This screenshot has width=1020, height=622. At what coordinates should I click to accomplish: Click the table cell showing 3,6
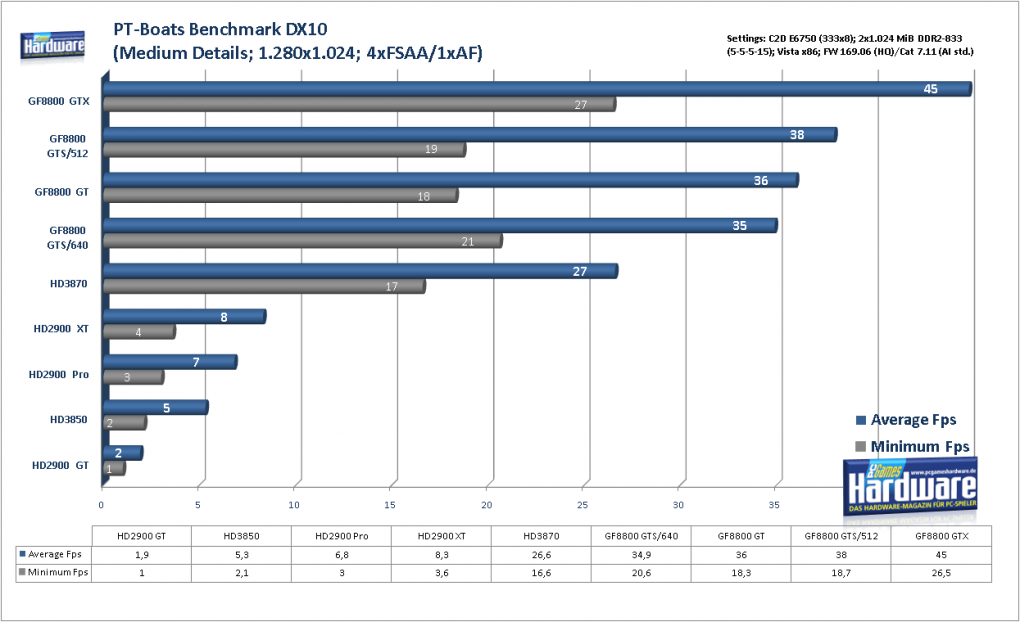[x=442, y=573]
